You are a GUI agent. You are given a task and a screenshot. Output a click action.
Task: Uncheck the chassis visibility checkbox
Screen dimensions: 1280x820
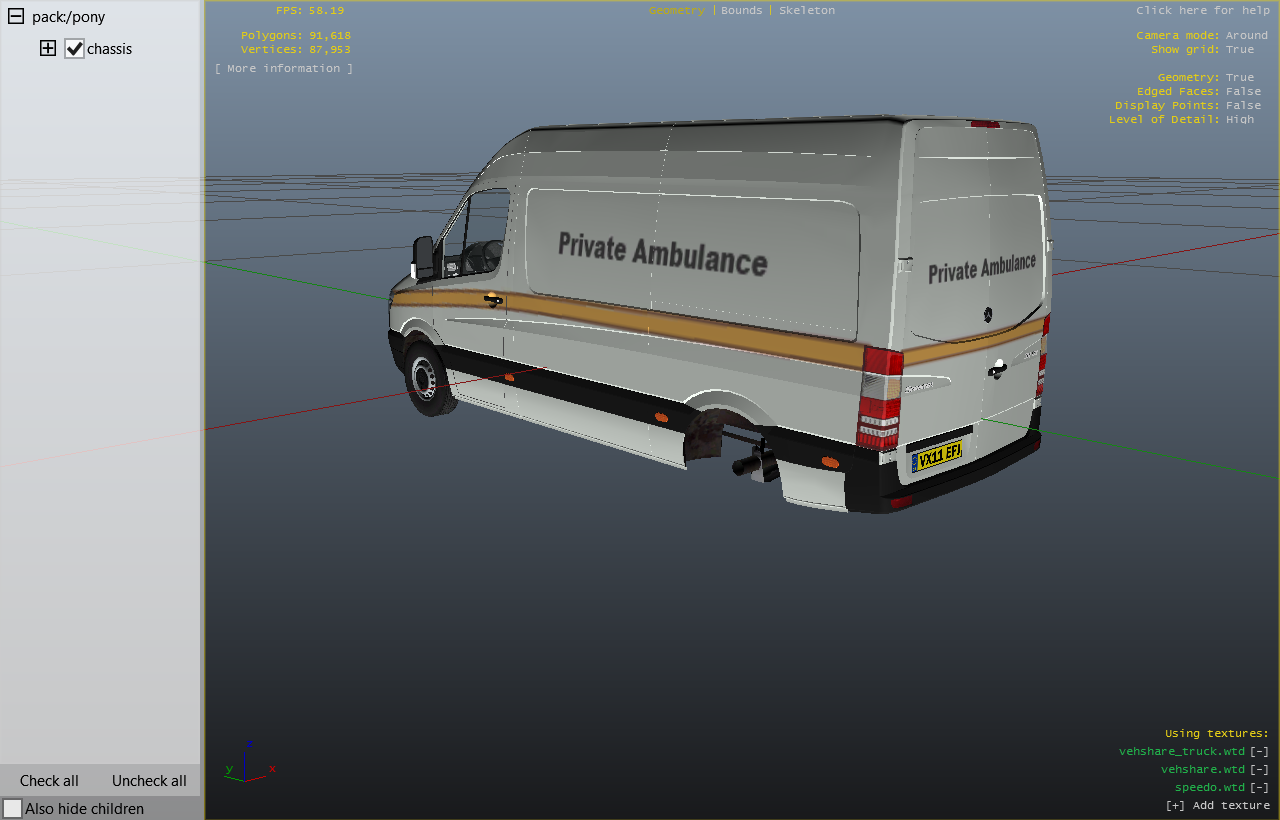pos(74,48)
